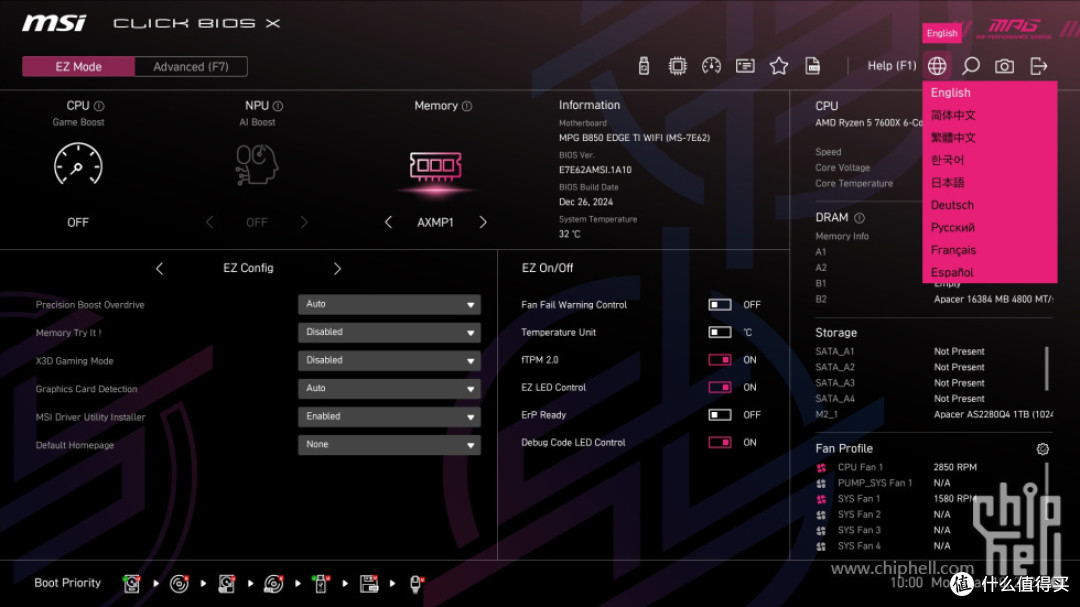This screenshot has height=607, width=1080.
Task: Open the X3D Gaming Mode dropdown
Action: (389, 361)
